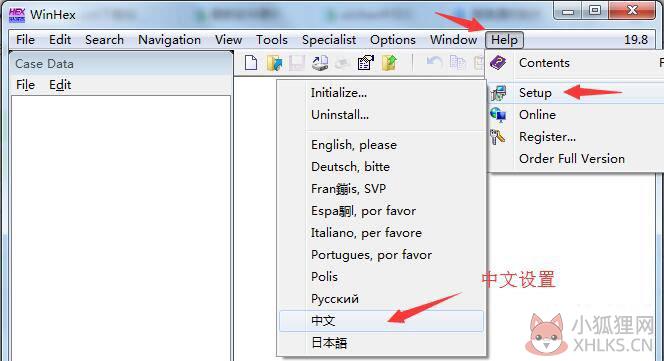Click the New file toolbar icon
The height and width of the screenshot is (361, 664).
(251, 63)
